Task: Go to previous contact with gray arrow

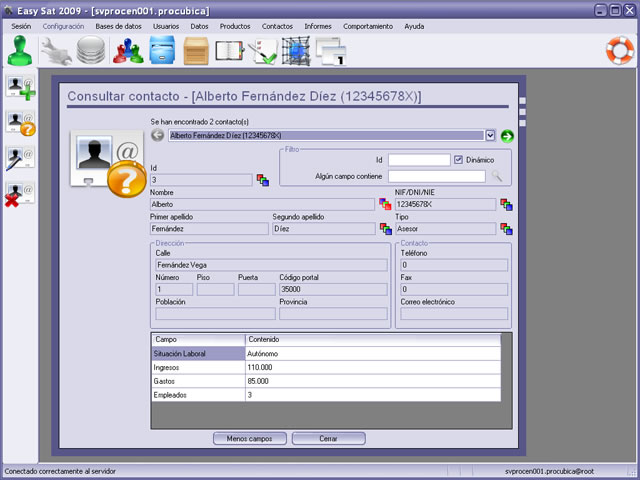Action: point(158,135)
